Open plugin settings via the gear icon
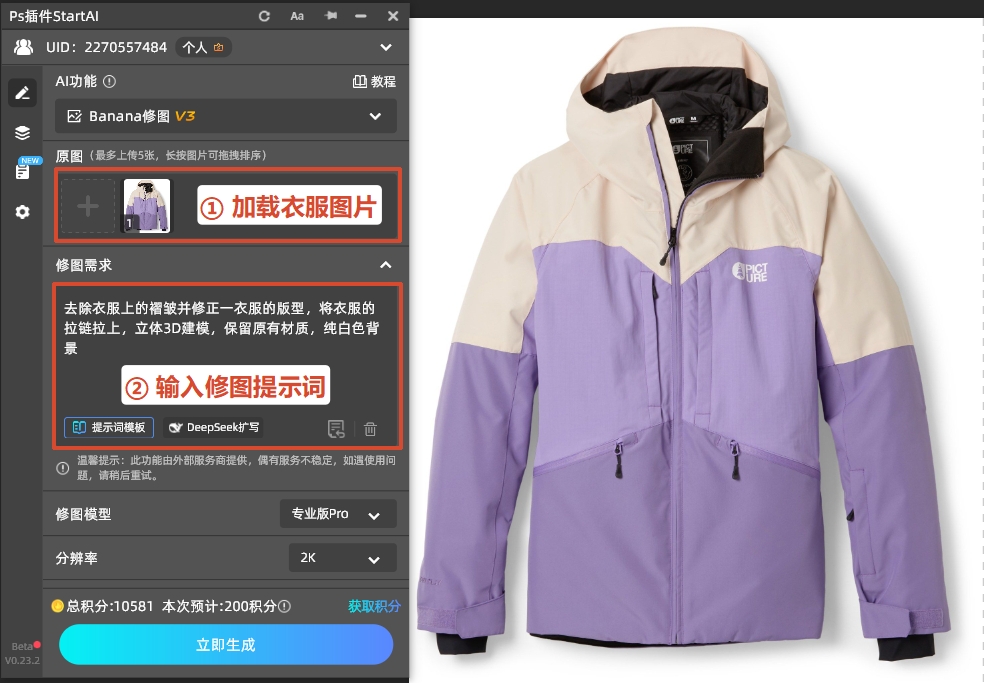The height and width of the screenshot is (683, 984). 22,210
